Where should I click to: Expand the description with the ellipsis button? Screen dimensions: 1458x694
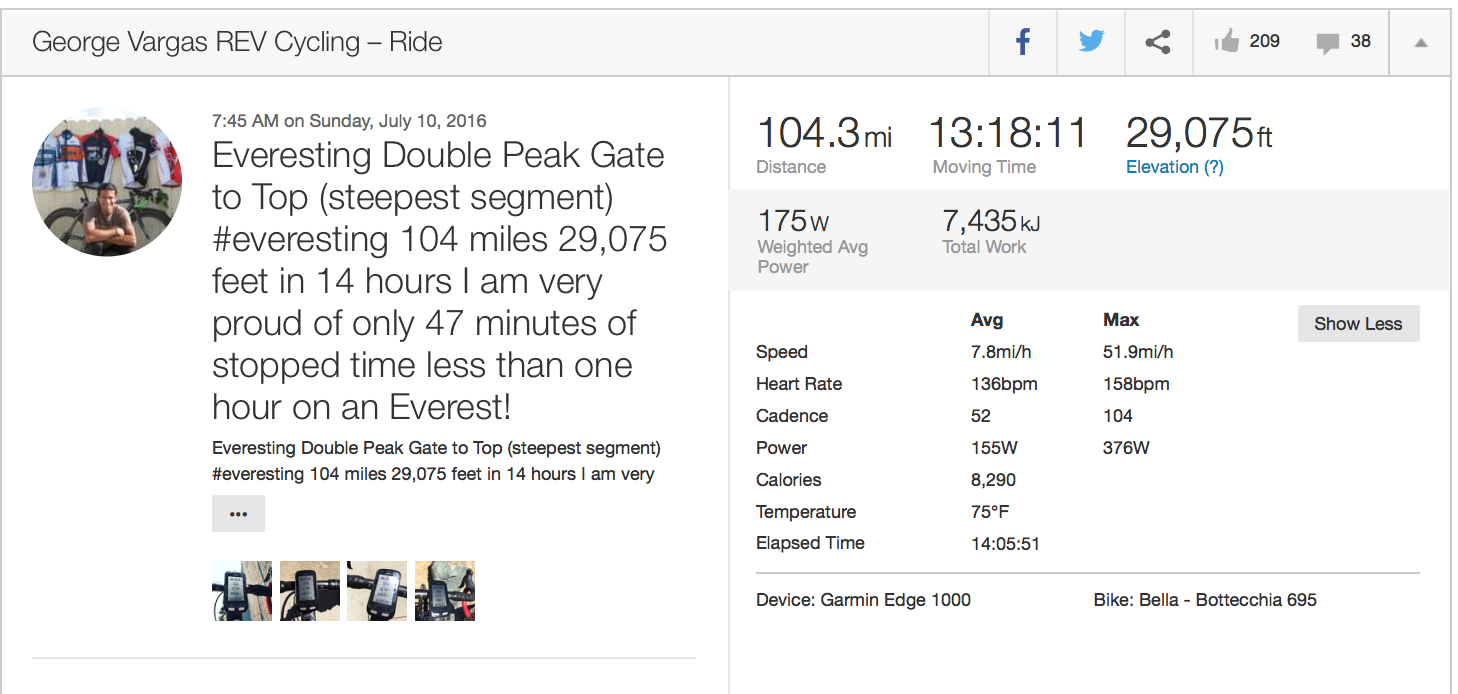point(238,513)
